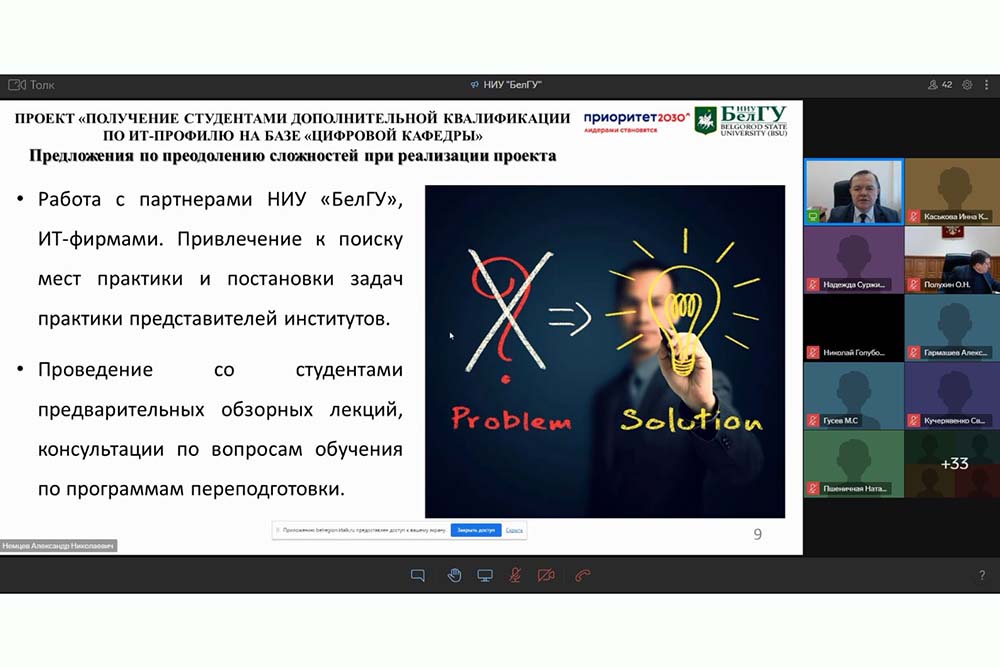
Task: Click muted mic icon on Кучерявенко tile
Action: click(914, 420)
